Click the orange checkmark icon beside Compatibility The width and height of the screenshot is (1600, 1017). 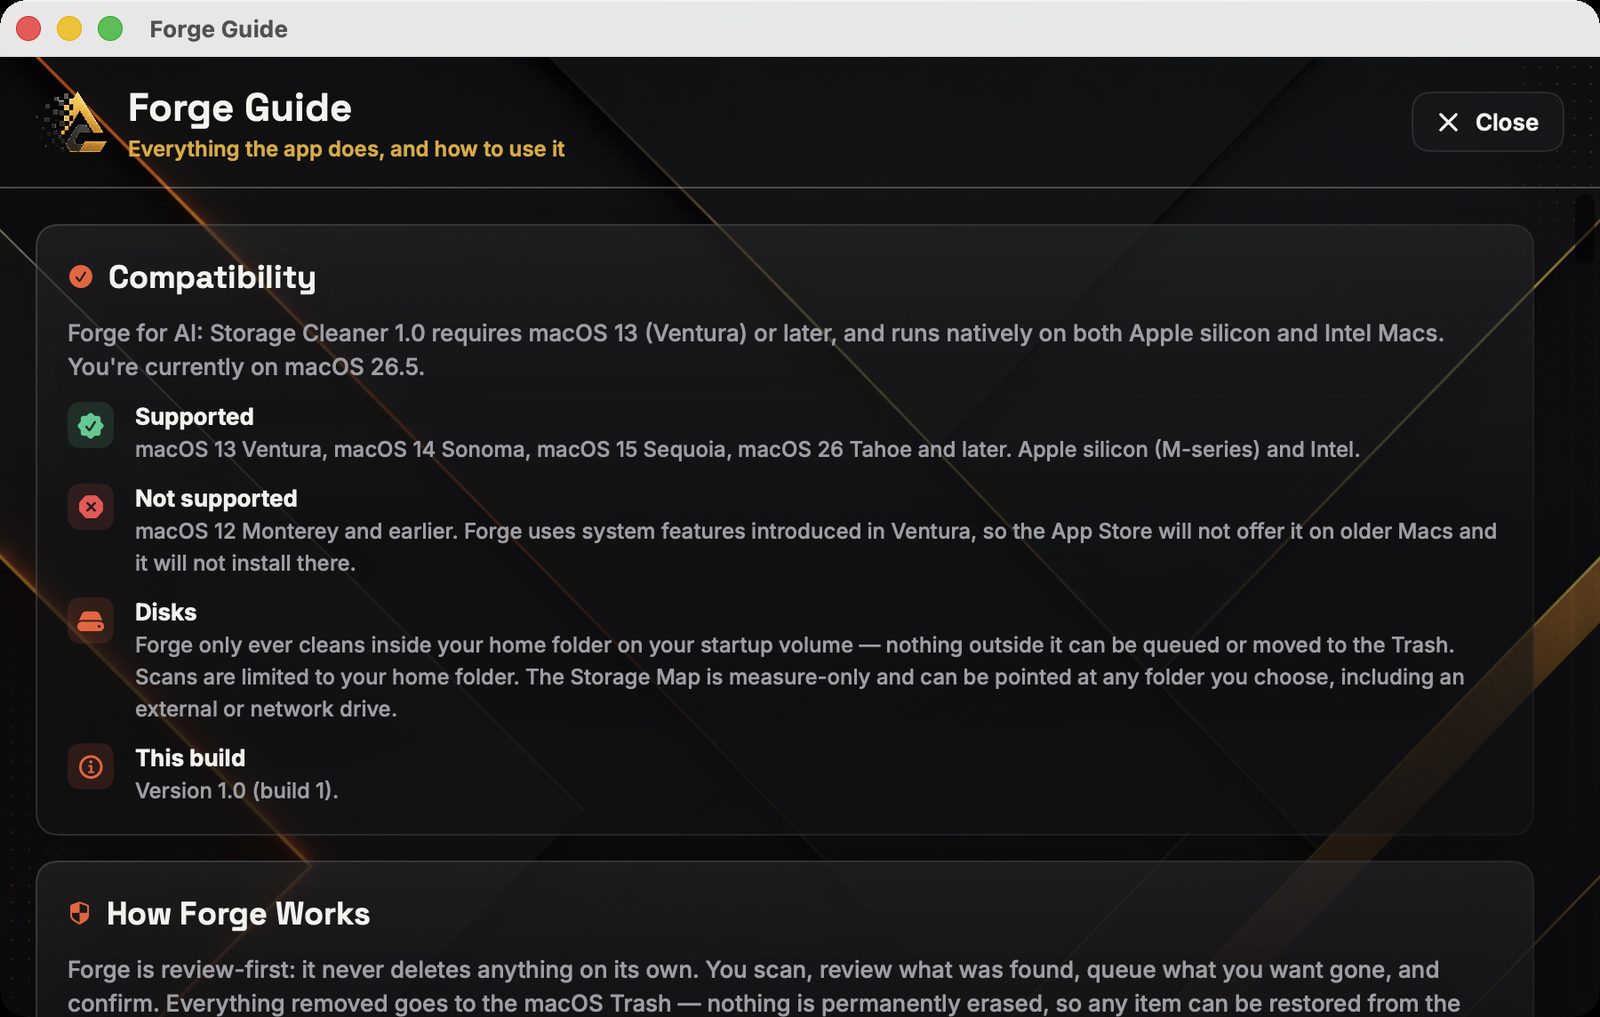[x=81, y=277]
